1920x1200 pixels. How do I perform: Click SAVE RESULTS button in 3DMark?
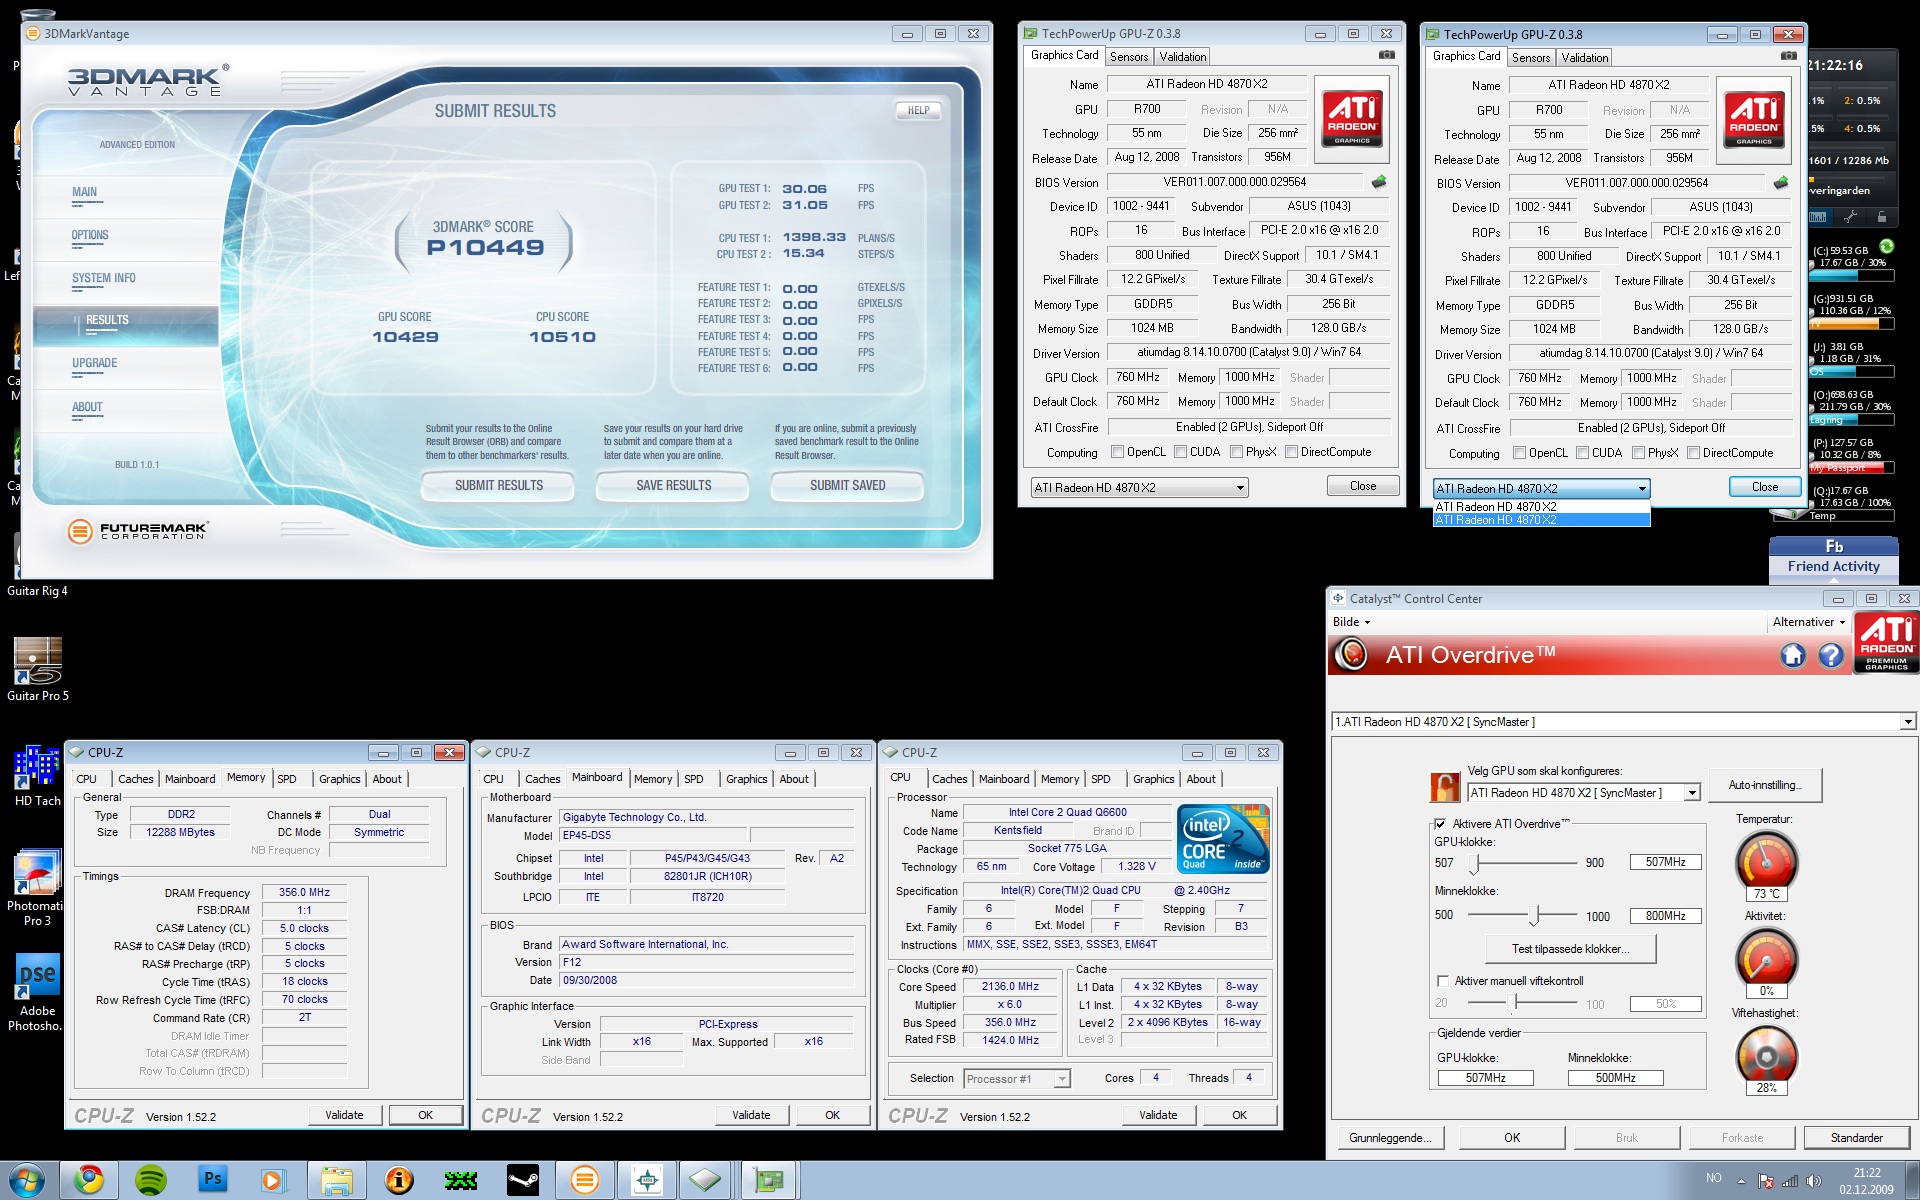point(673,486)
